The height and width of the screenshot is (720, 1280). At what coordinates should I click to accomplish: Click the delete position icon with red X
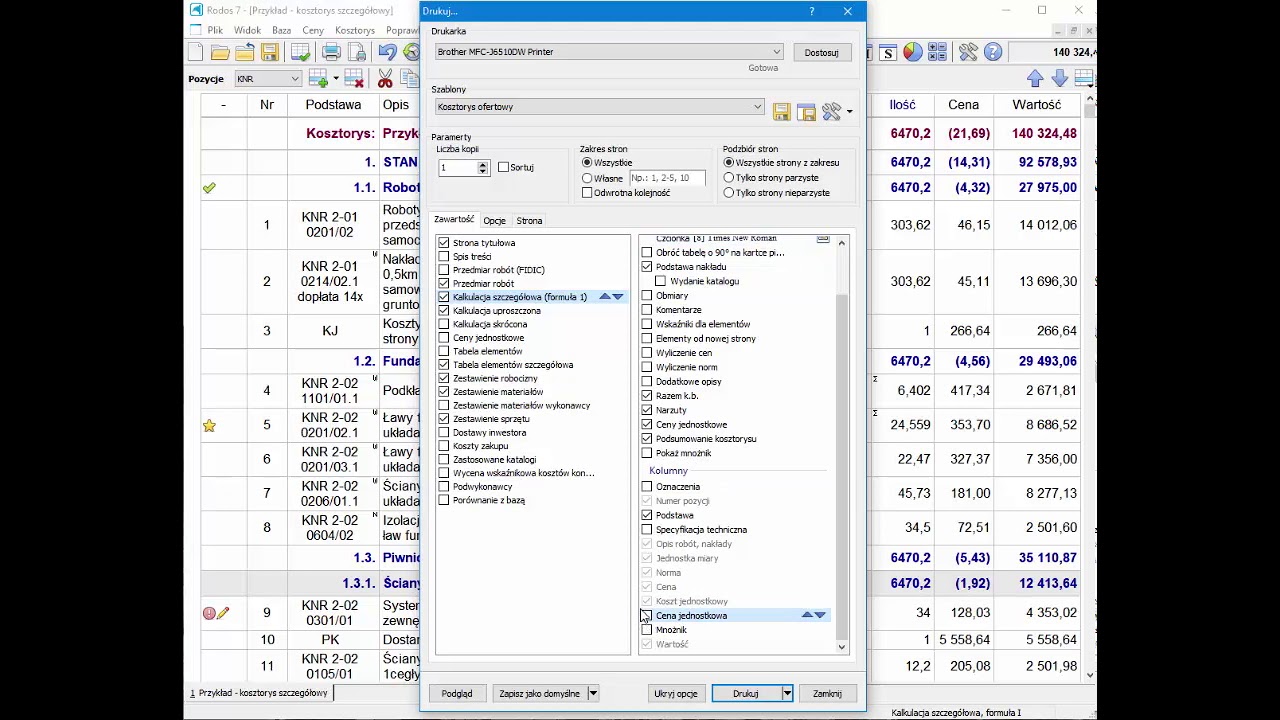pos(353,78)
